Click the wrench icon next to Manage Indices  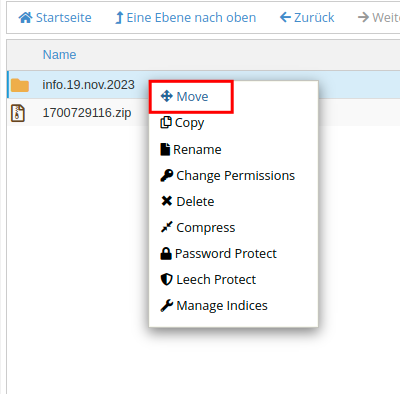(167, 305)
